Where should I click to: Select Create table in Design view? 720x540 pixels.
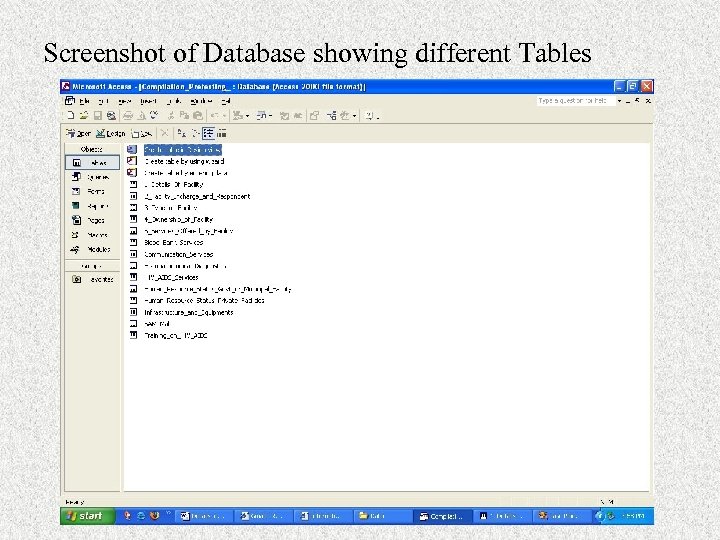[x=182, y=150]
